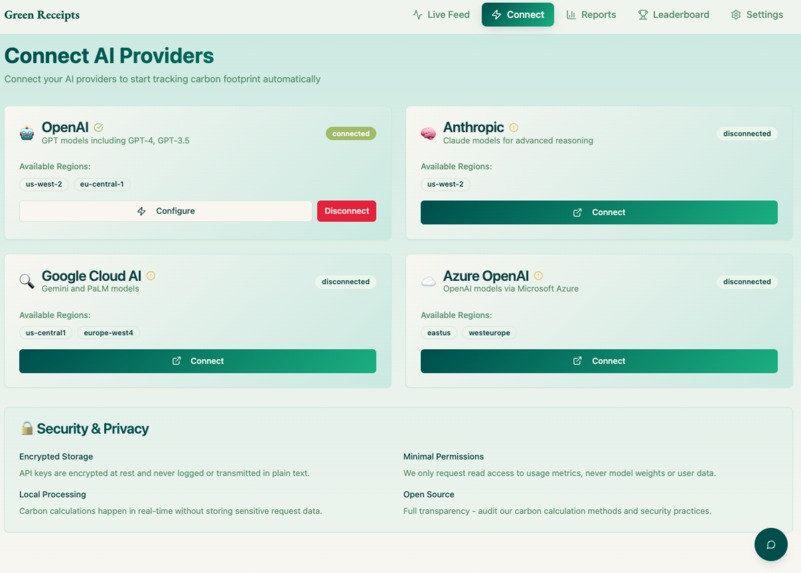Click the Azure OpenAI disconnected badge

(747, 281)
